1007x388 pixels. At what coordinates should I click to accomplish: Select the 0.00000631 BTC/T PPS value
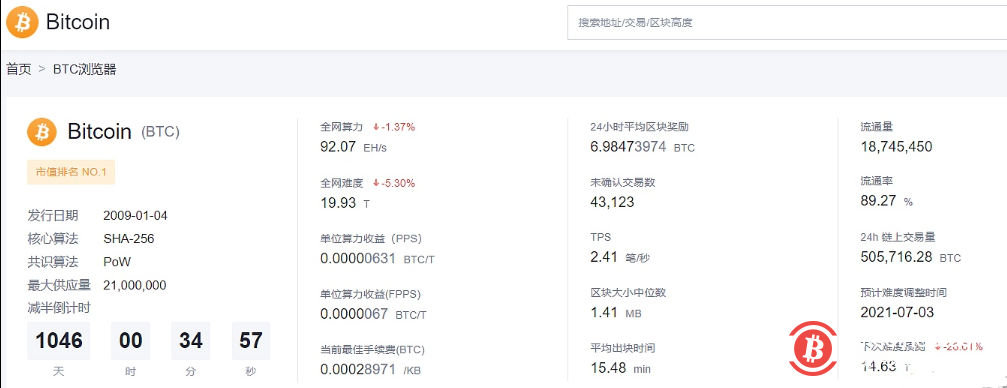coord(377,258)
